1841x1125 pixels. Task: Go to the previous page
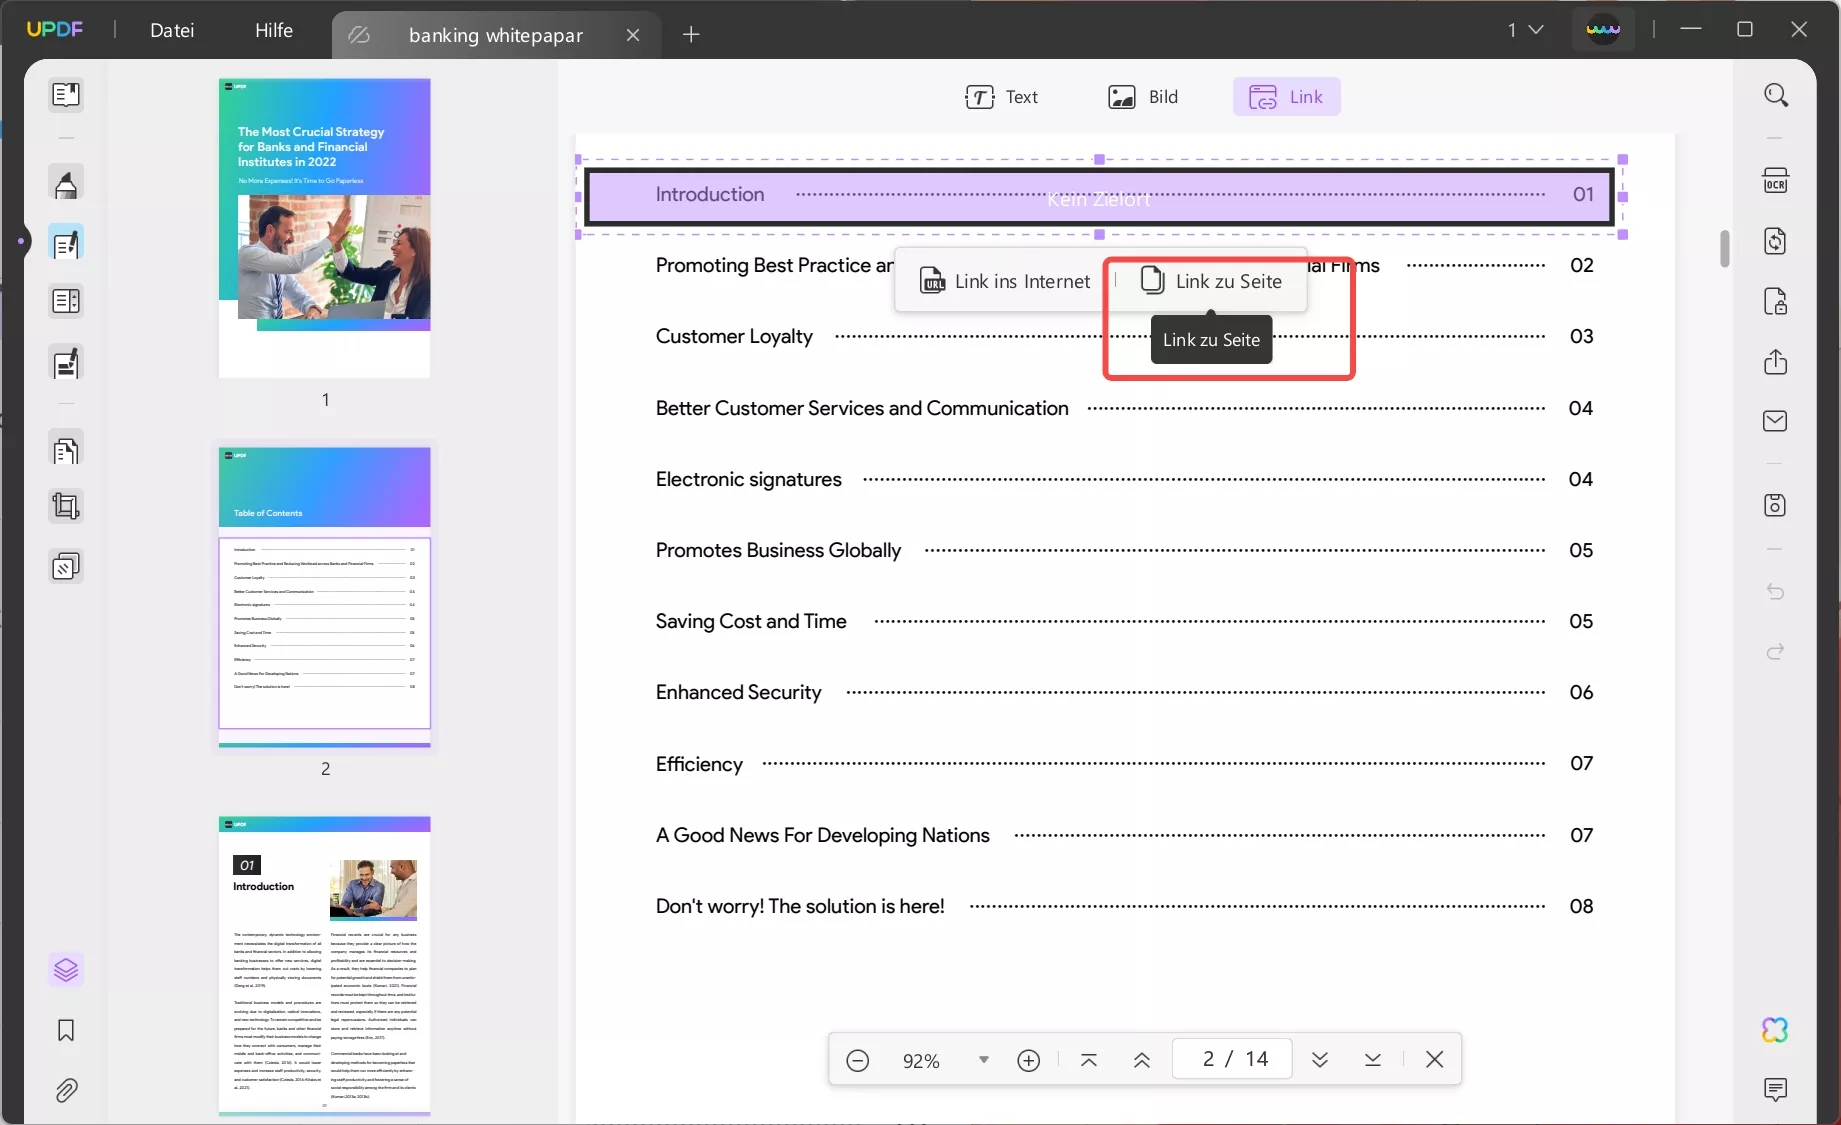(1142, 1060)
